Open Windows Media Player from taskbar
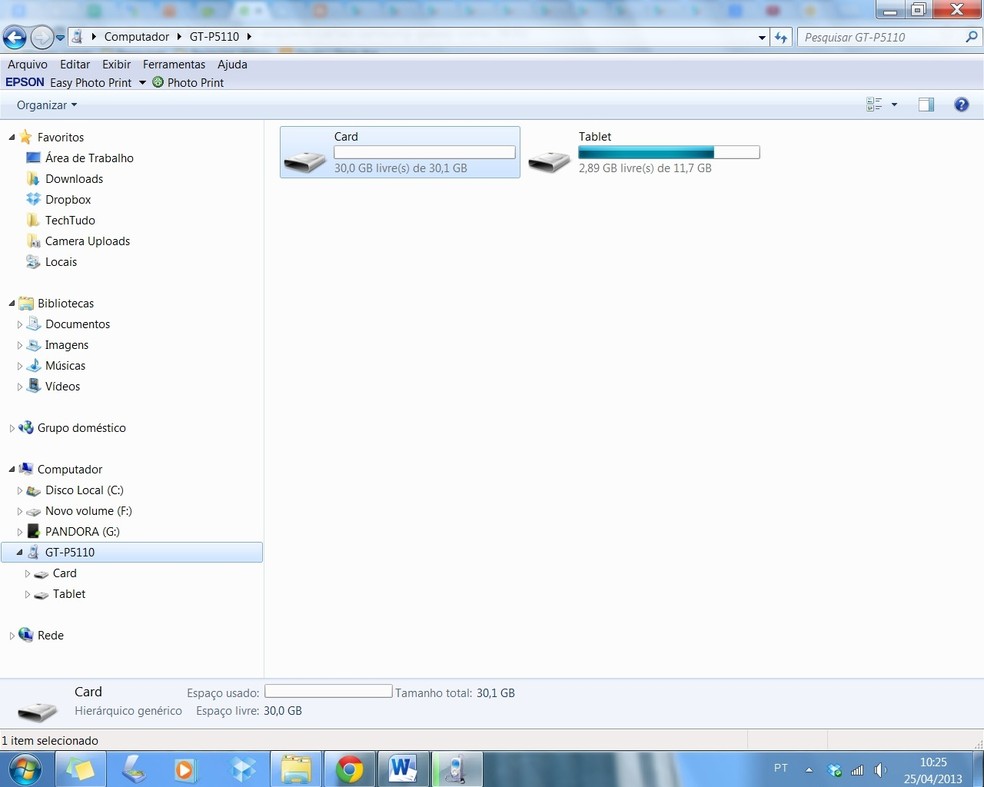 [x=186, y=769]
